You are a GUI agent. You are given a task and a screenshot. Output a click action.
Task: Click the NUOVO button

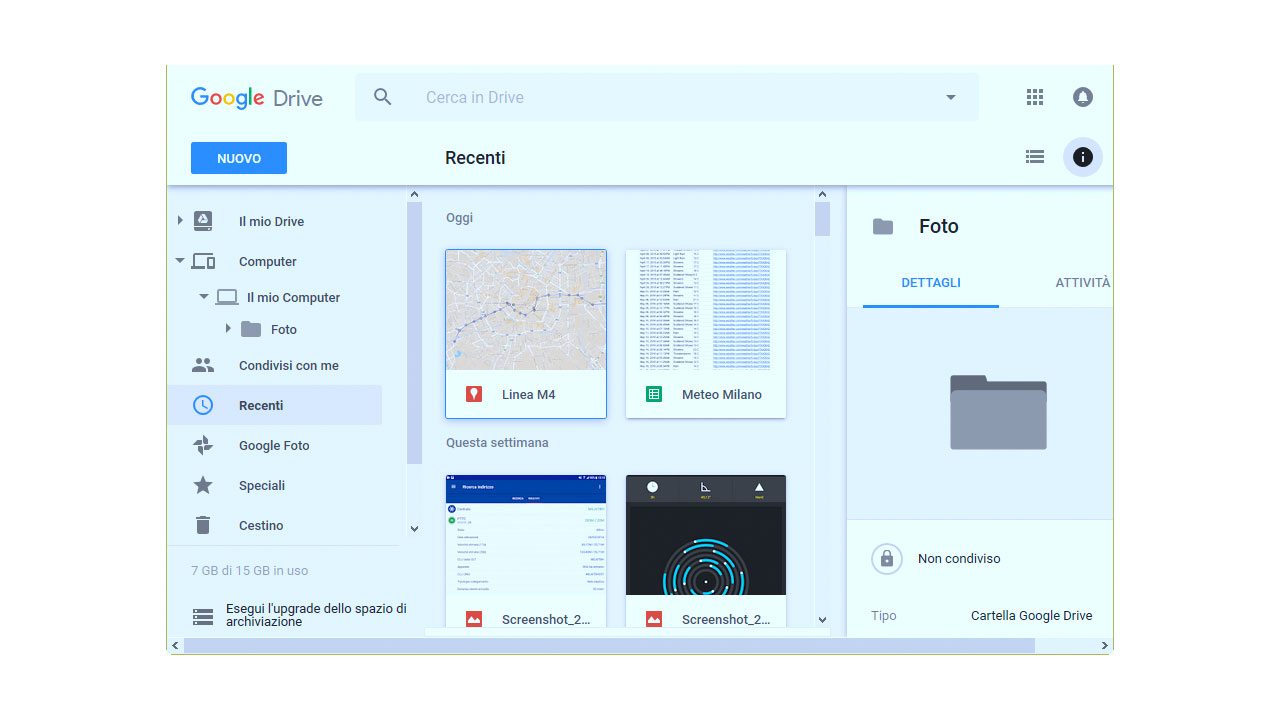tap(239, 158)
